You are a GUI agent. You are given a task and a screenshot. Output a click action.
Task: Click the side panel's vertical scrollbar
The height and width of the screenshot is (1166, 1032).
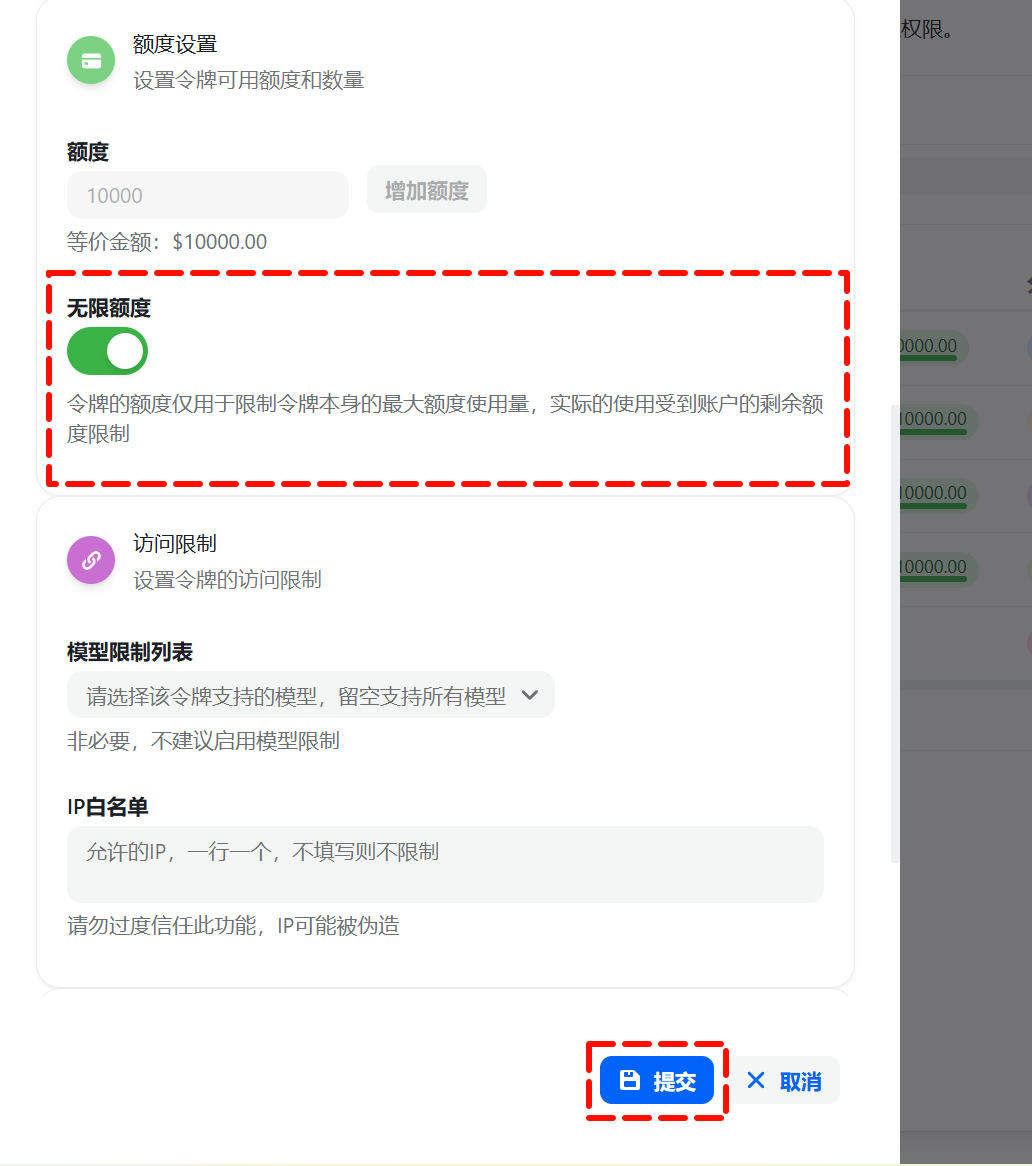(894, 634)
